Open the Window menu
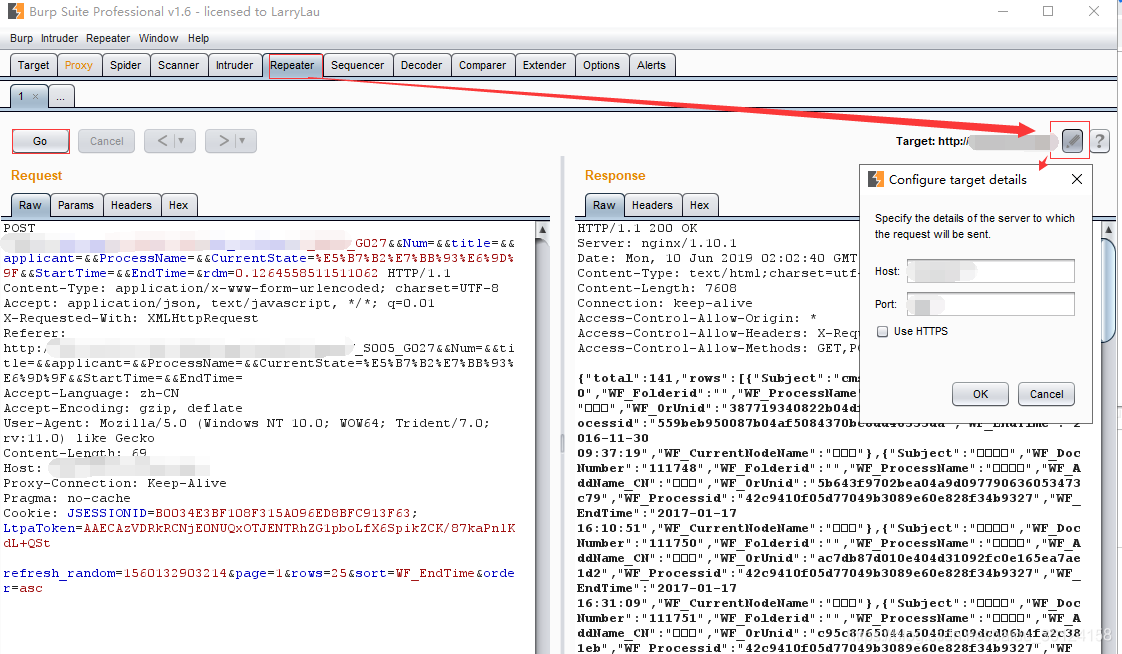Viewport: 1122px width, 654px height. click(158, 39)
